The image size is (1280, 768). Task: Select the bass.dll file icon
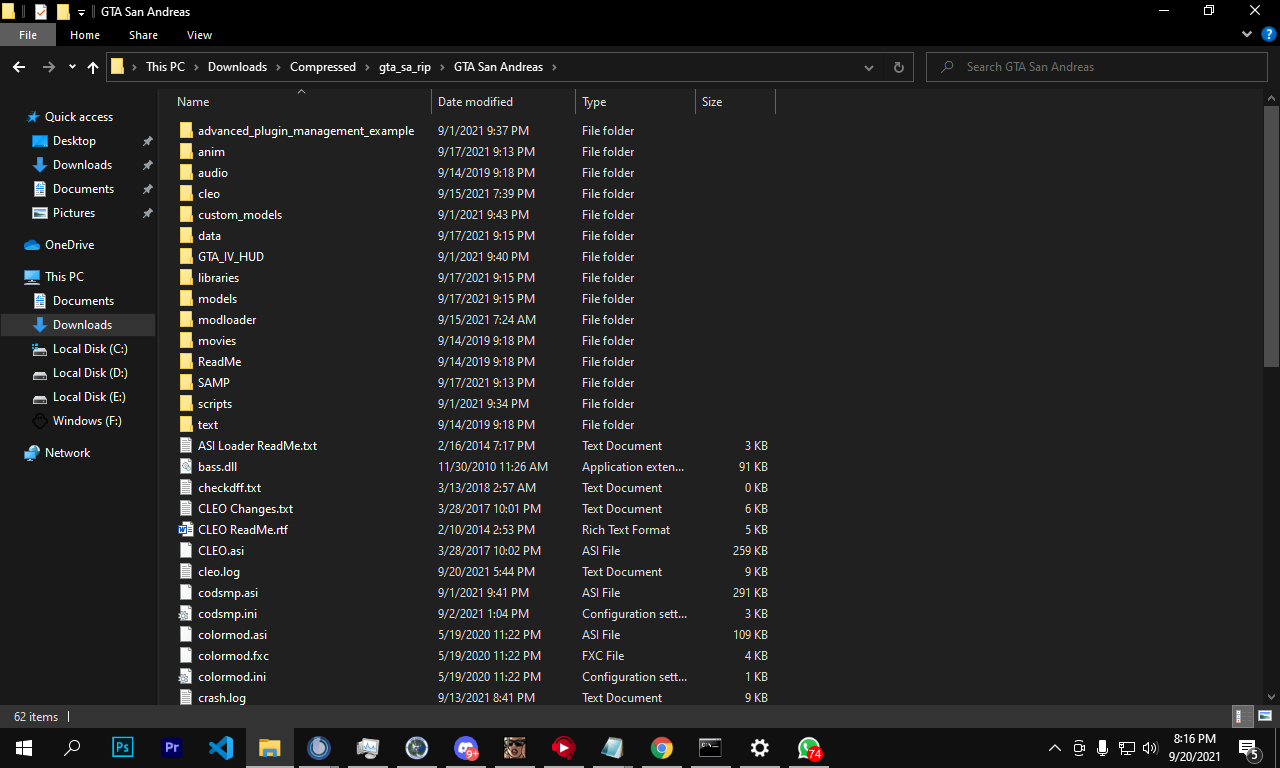185,467
